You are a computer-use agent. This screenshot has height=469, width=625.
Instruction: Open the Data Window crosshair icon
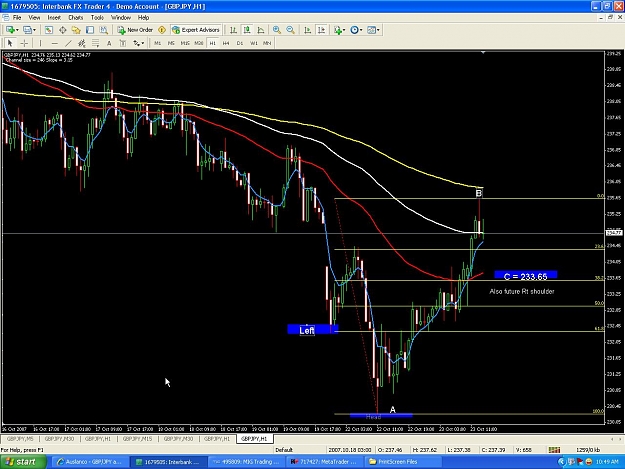coord(63,30)
